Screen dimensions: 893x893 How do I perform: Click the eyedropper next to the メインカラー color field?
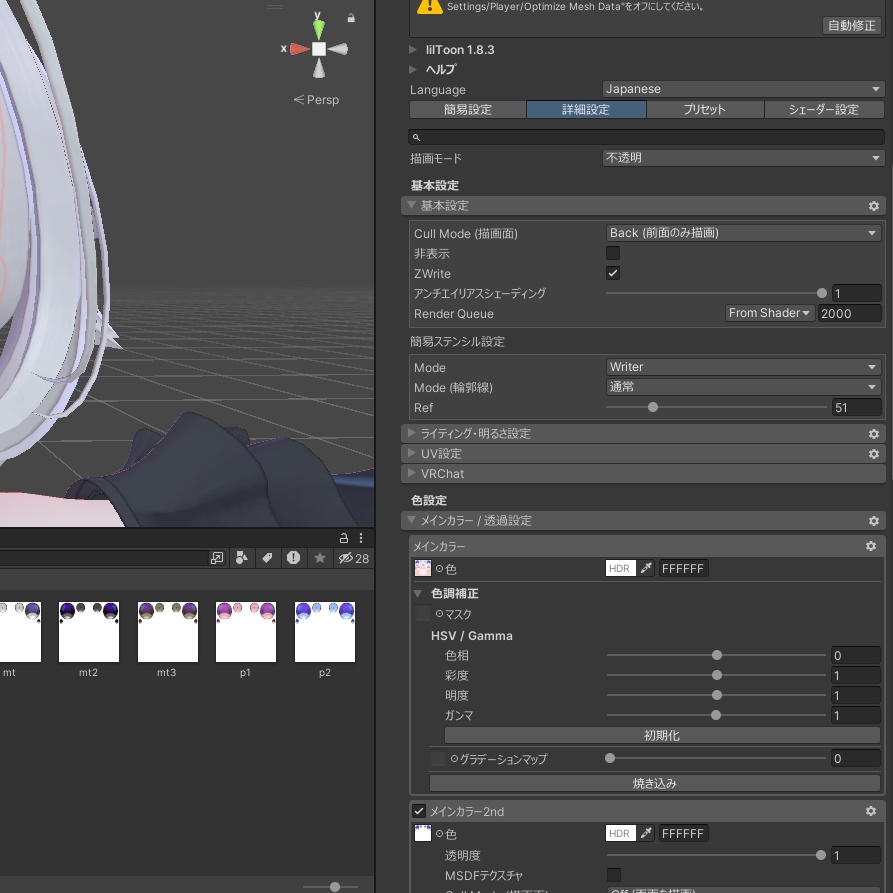(647, 568)
